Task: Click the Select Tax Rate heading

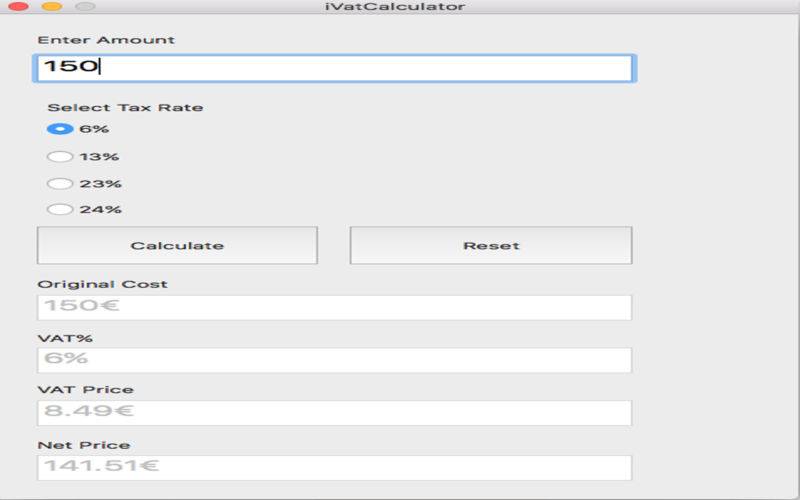Action: [x=125, y=107]
